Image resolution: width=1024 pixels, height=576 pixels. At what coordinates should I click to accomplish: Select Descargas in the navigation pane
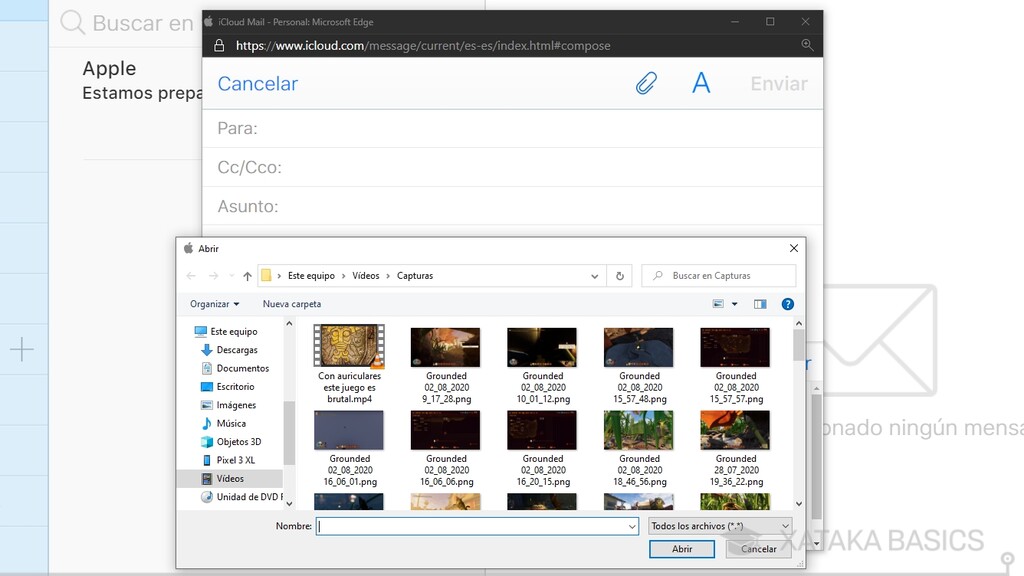coord(236,350)
